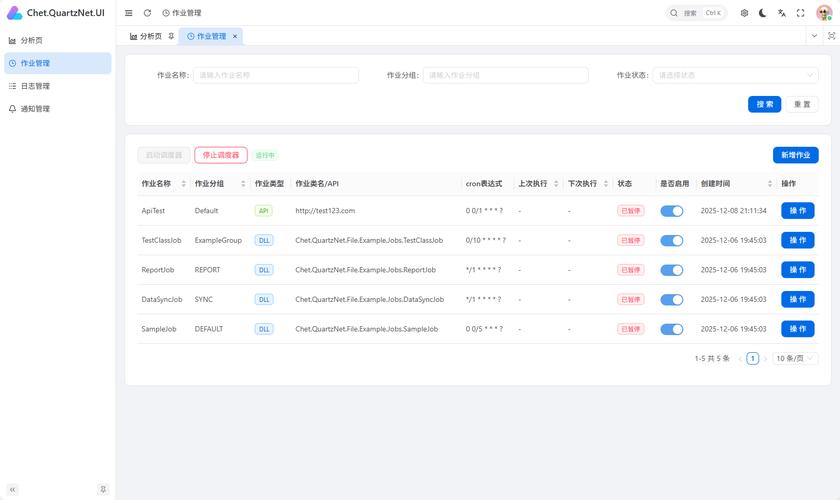
Task: Click the pin icon on the 分析页 tab
Action: tap(171, 36)
